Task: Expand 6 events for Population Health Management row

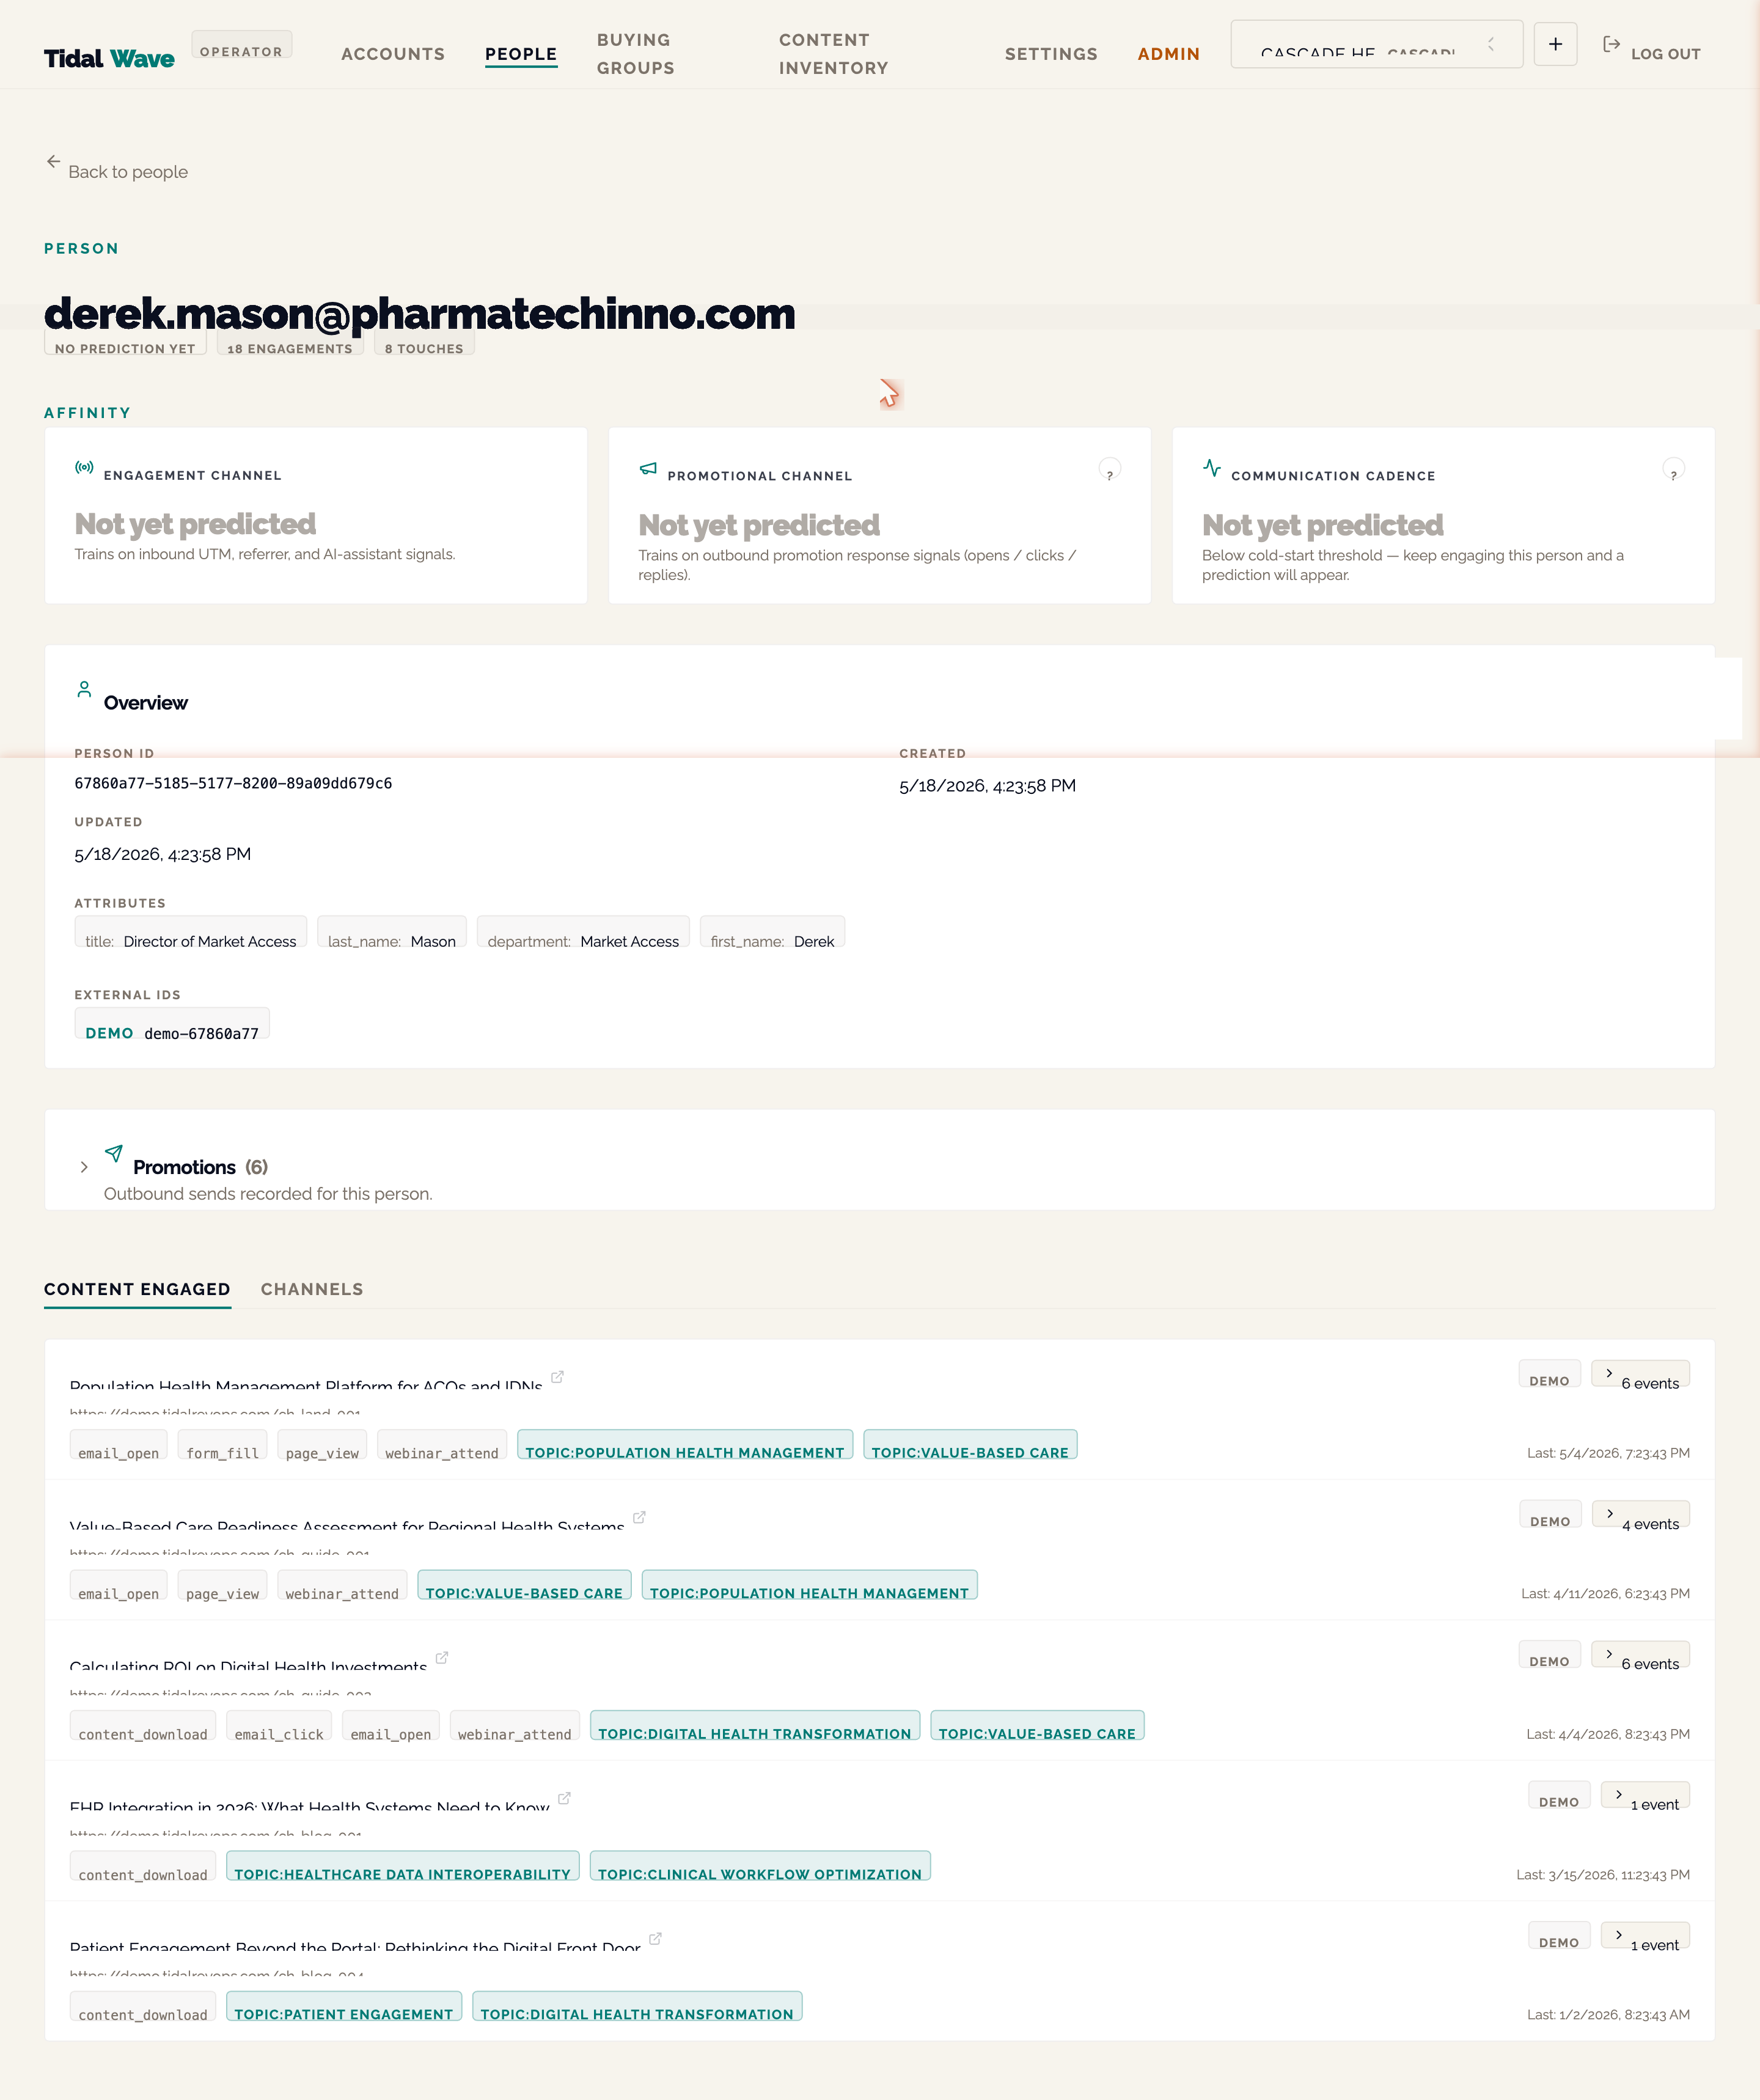Action: pyautogui.click(x=1640, y=1375)
